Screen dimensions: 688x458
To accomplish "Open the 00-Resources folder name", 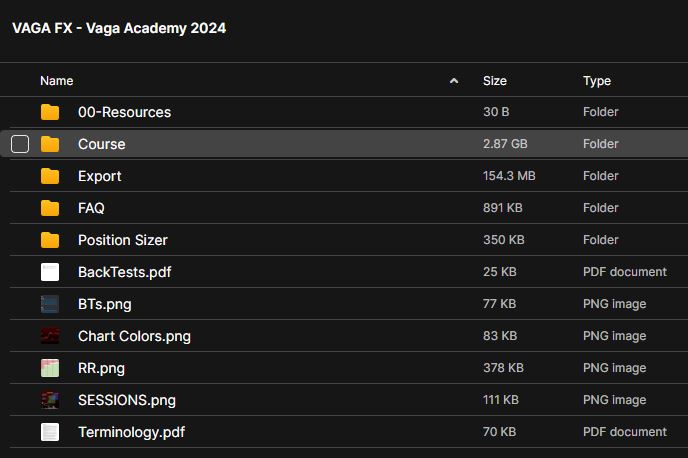I will (x=124, y=112).
